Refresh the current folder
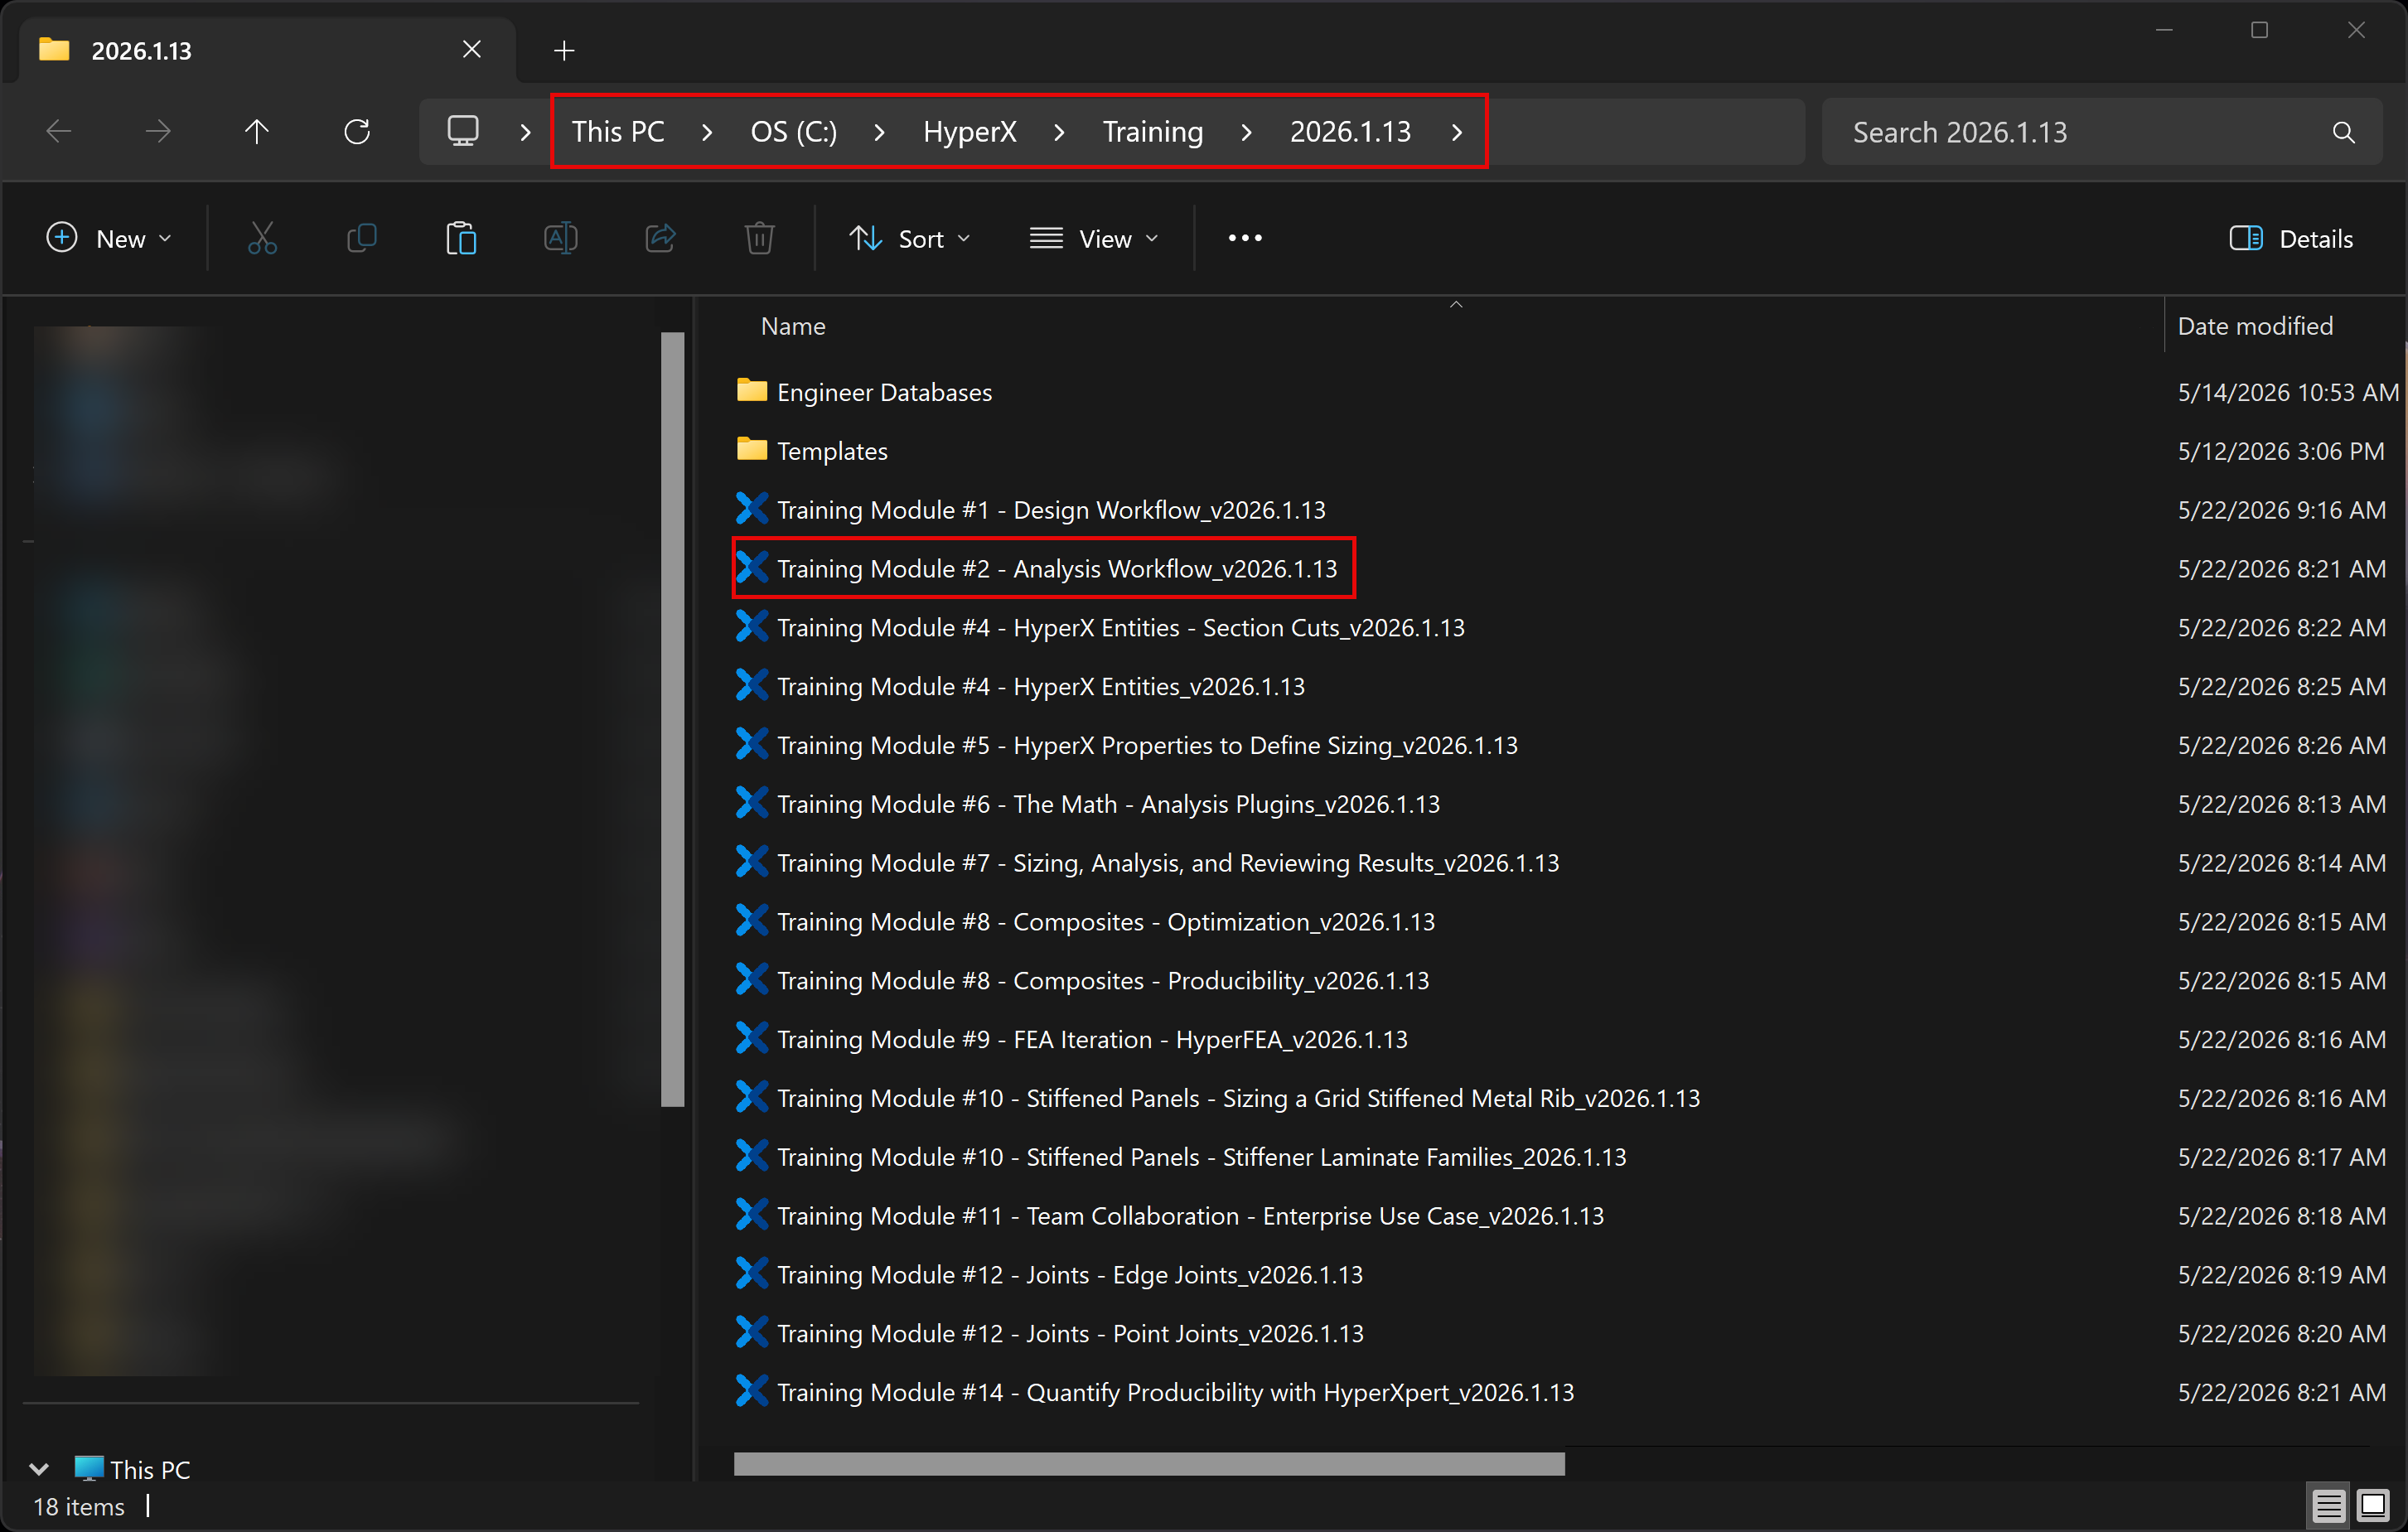2408x1532 pixels. point(357,131)
